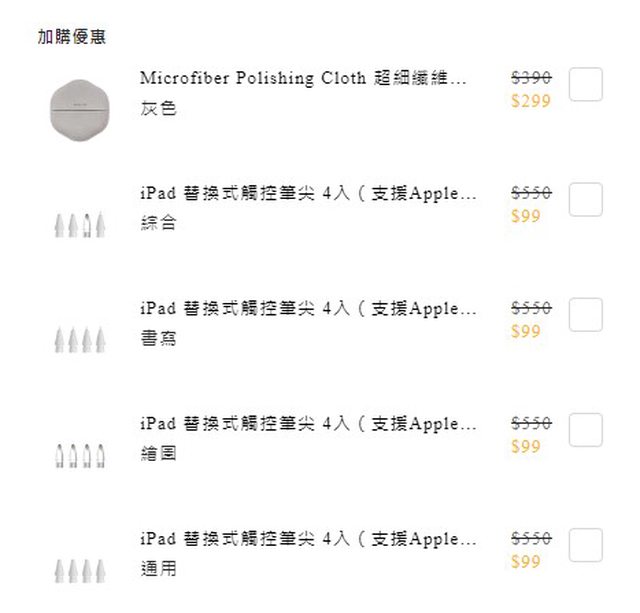Click the $99 price for 通用 pen tips
640x613 pixels.
coord(525,562)
